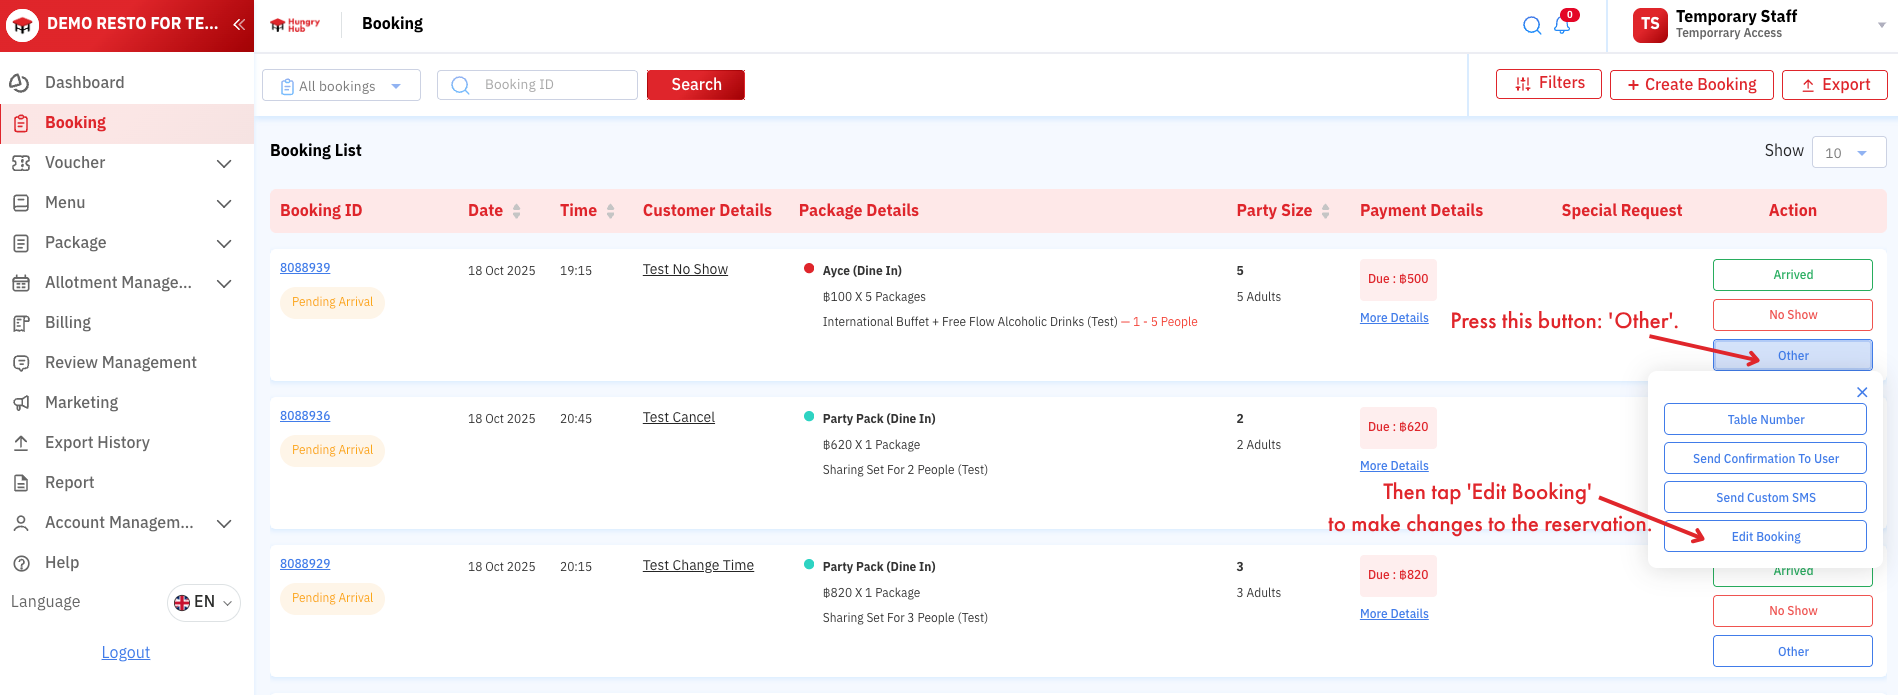The image size is (1898, 695).
Task: Sort bookings by Date column arrows
Action: (516, 211)
